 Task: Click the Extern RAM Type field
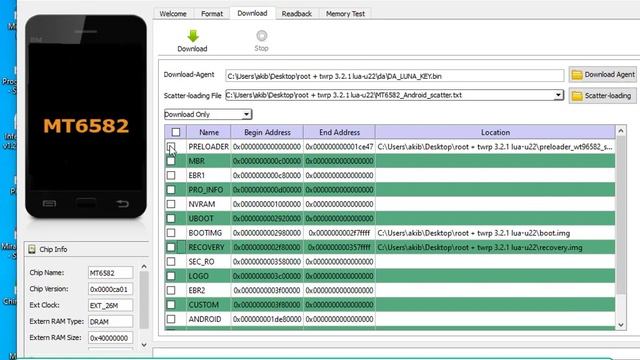tap(110, 322)
